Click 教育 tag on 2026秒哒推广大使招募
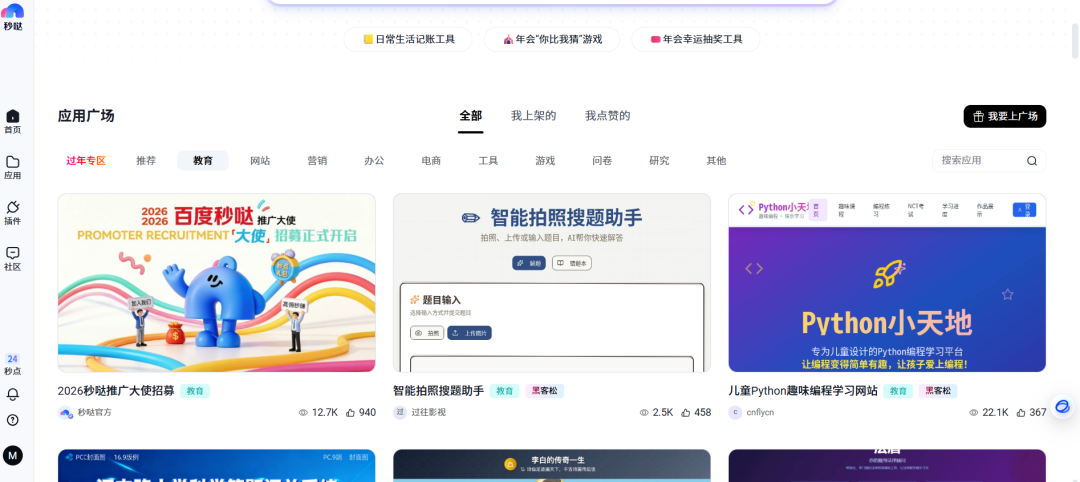1080x482 pixels. [195, 391]
